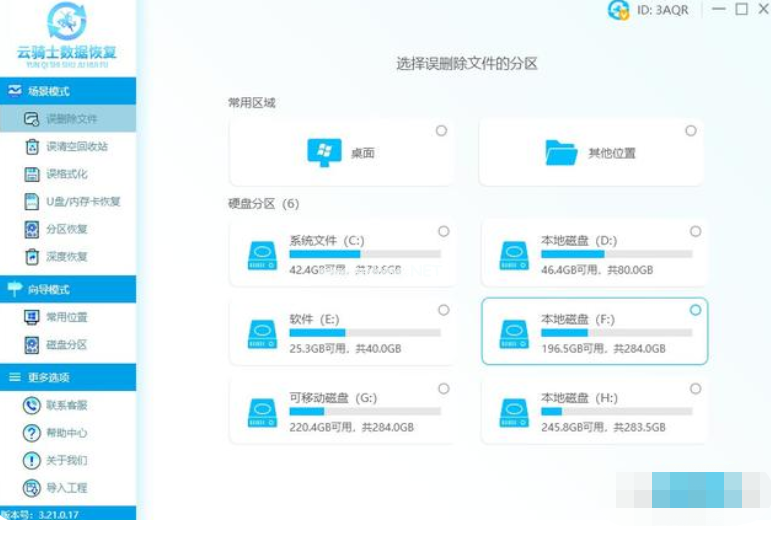
Task: Click the 误清空回收站 recycle bin icon
Action: pyautogui.click(x=31, y=147)
